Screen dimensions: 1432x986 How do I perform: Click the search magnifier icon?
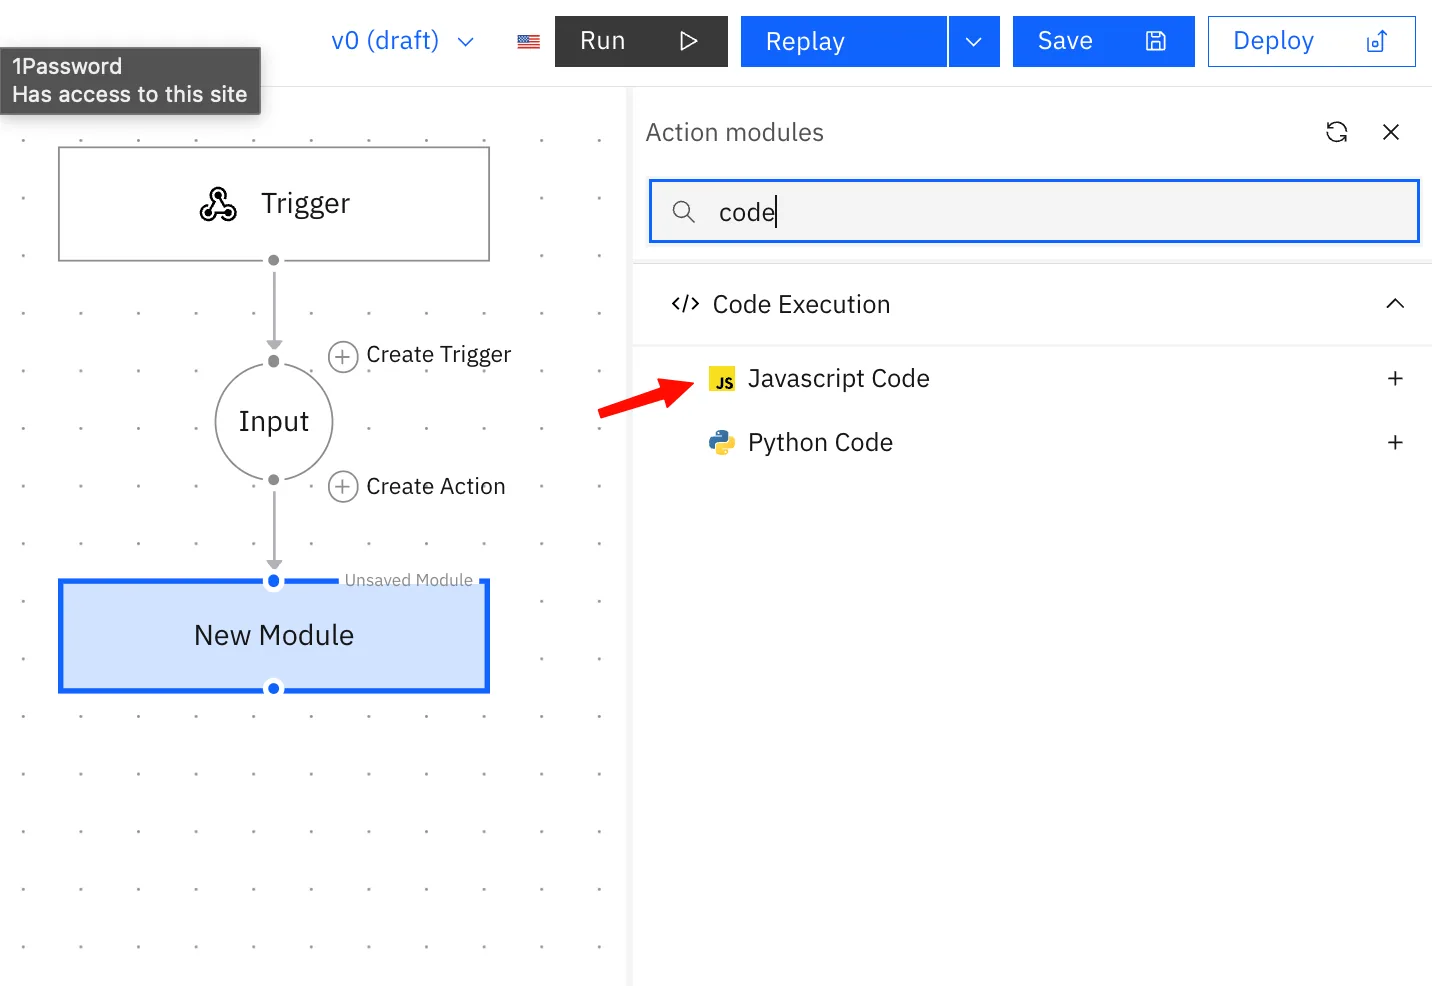click(x=684, y=211)
